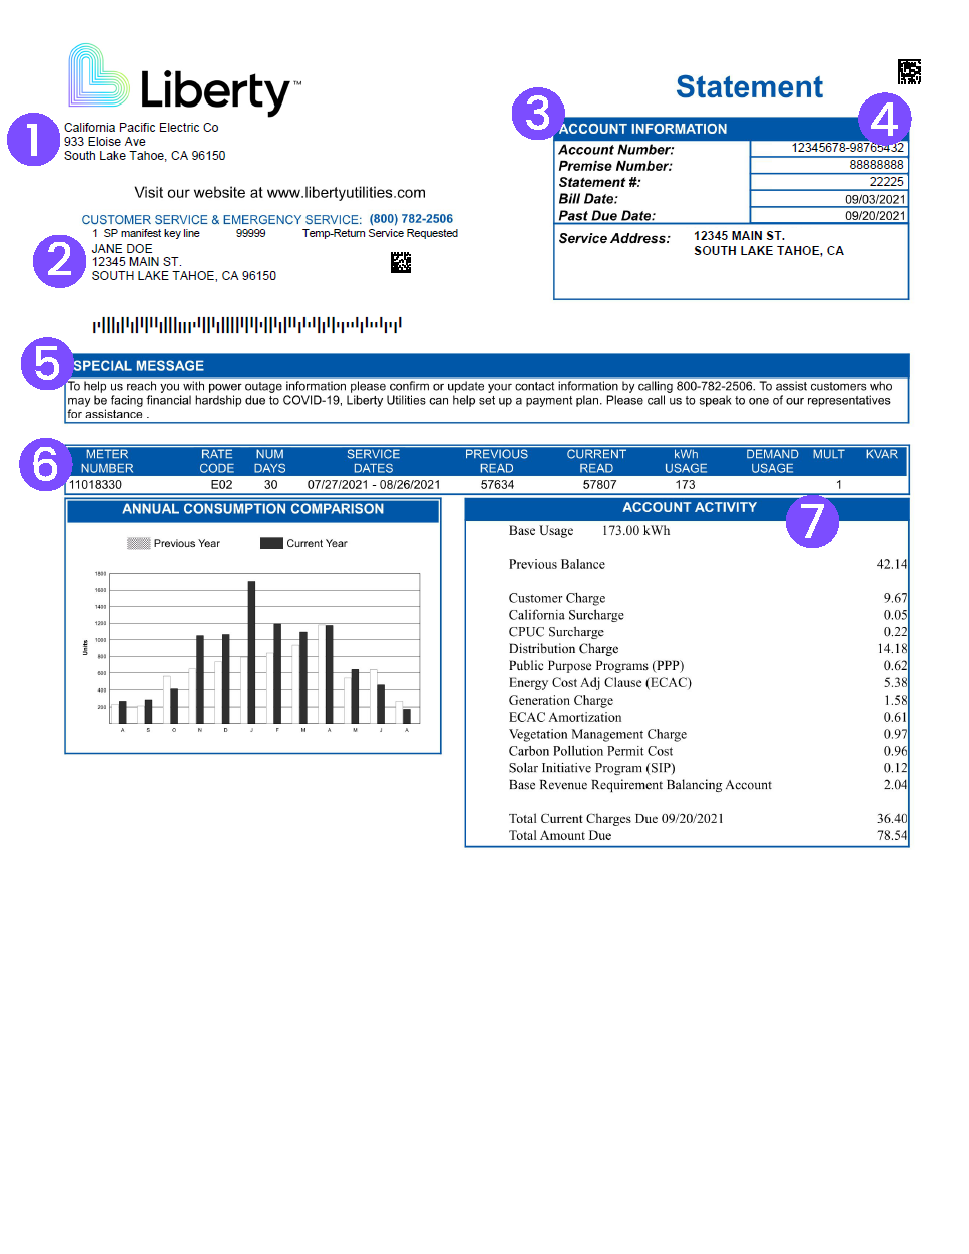969x1254 pixels.
Task: Click the DEMAND USAGE column header
Action: pyautogui.click(x=772, y=461)
